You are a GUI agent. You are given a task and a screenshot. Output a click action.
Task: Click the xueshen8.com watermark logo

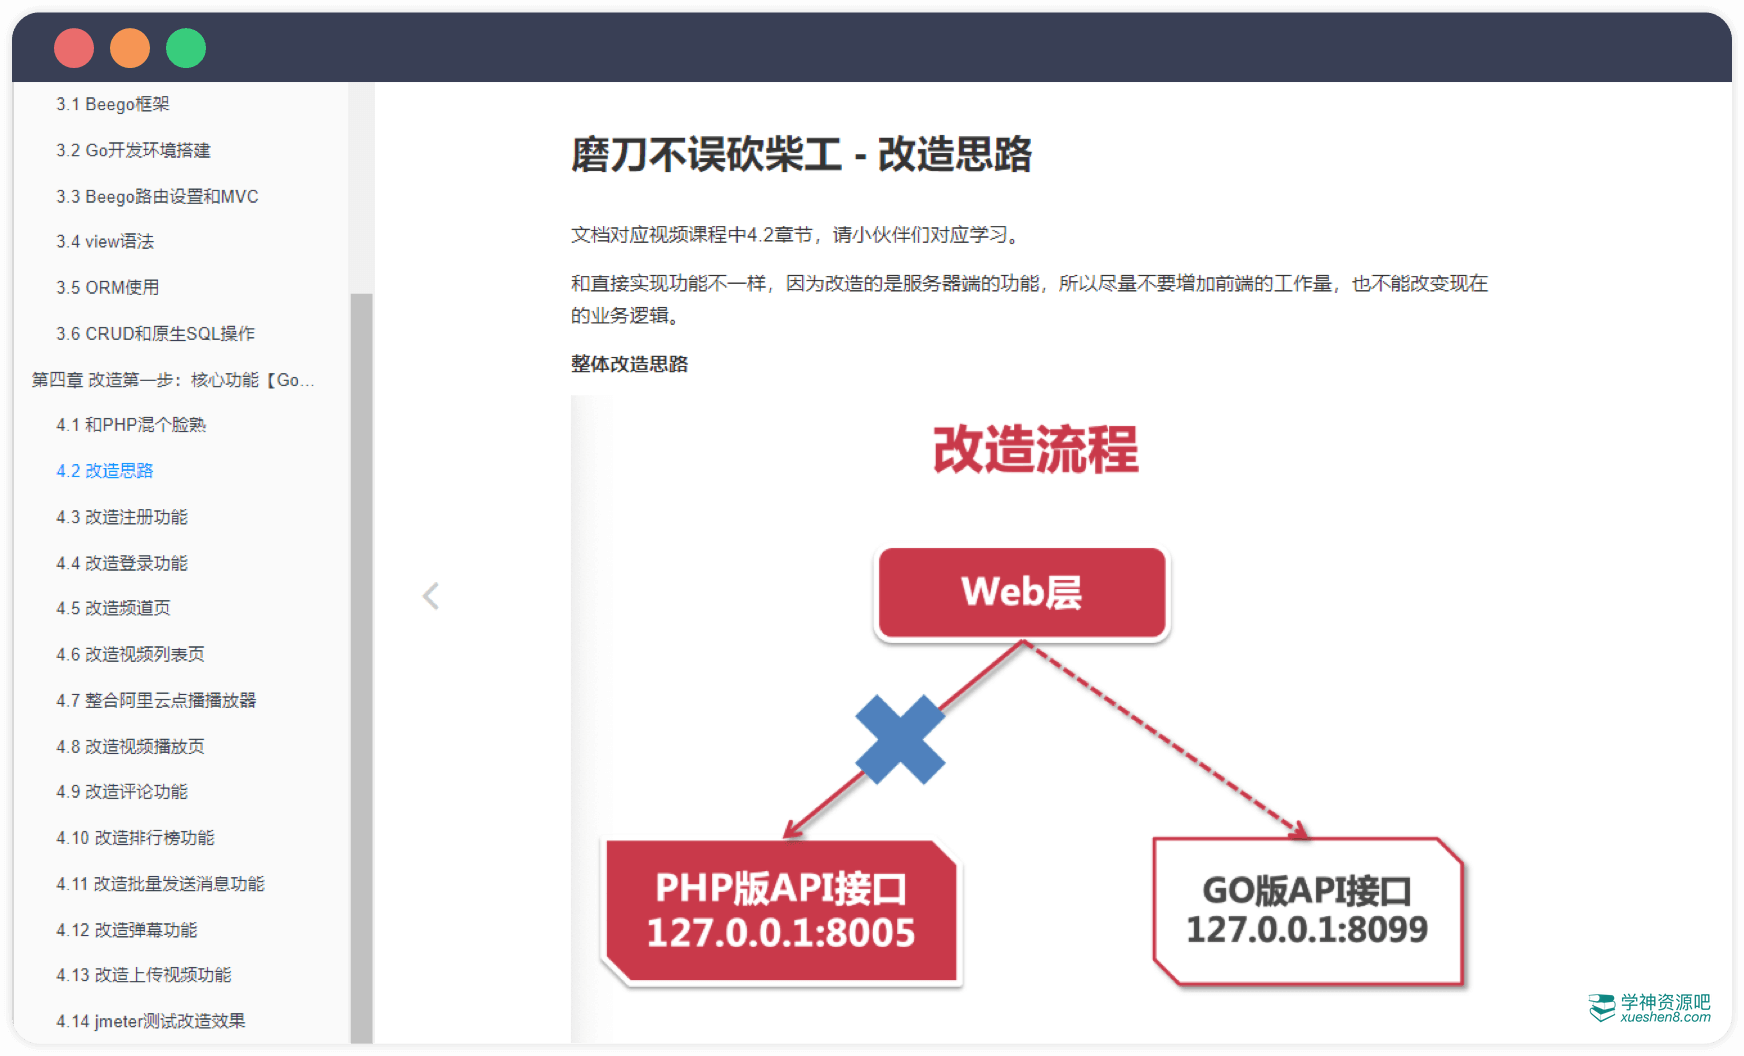pyautogui.click(x=1650, y=1007)
